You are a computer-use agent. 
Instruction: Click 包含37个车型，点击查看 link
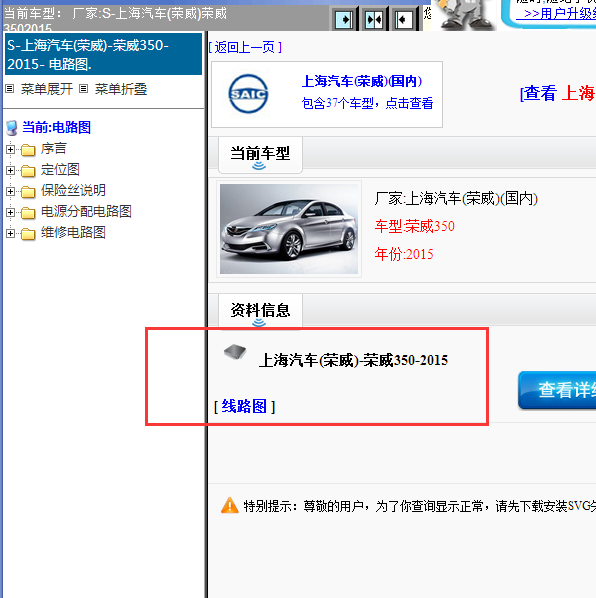click(367, 103)
